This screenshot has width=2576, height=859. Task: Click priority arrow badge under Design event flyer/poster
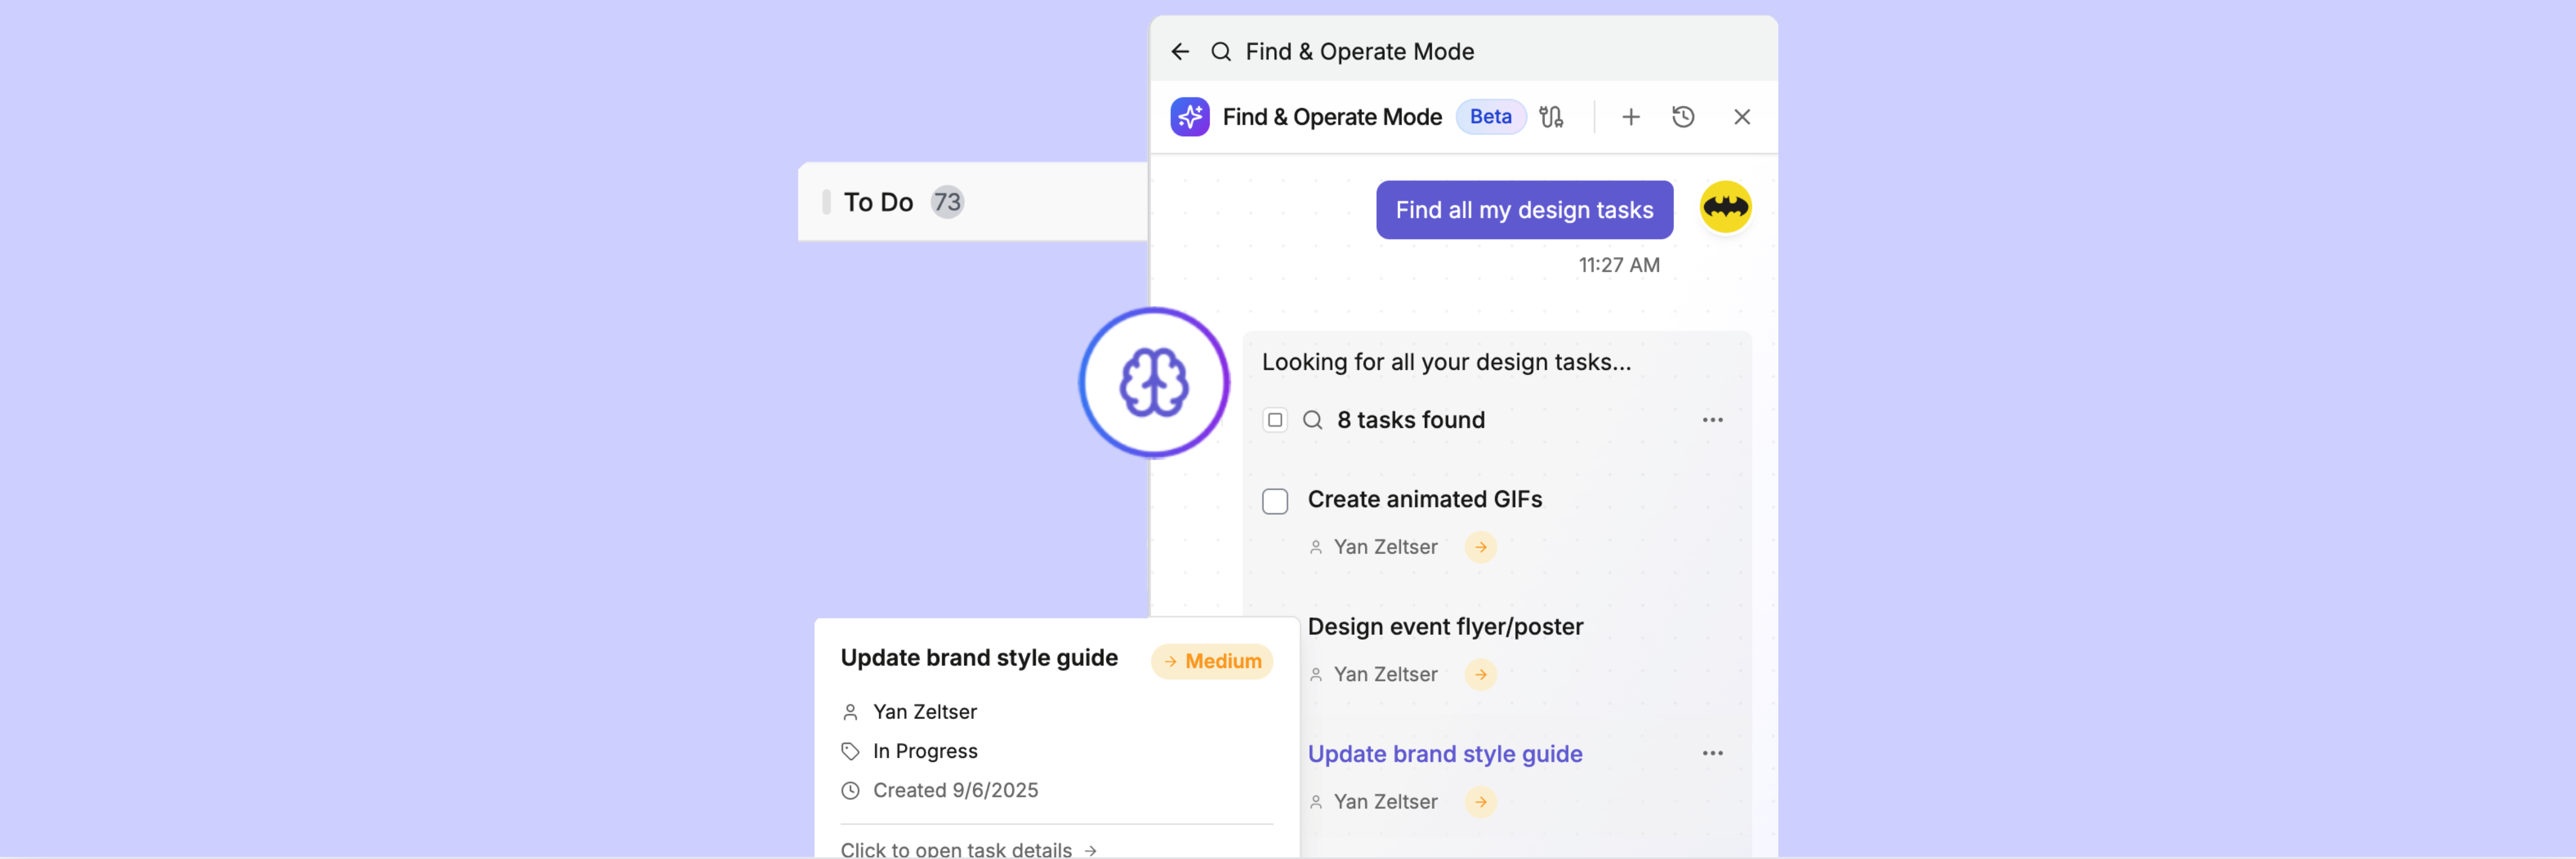pyautogui.click(x=1480, y=675)
